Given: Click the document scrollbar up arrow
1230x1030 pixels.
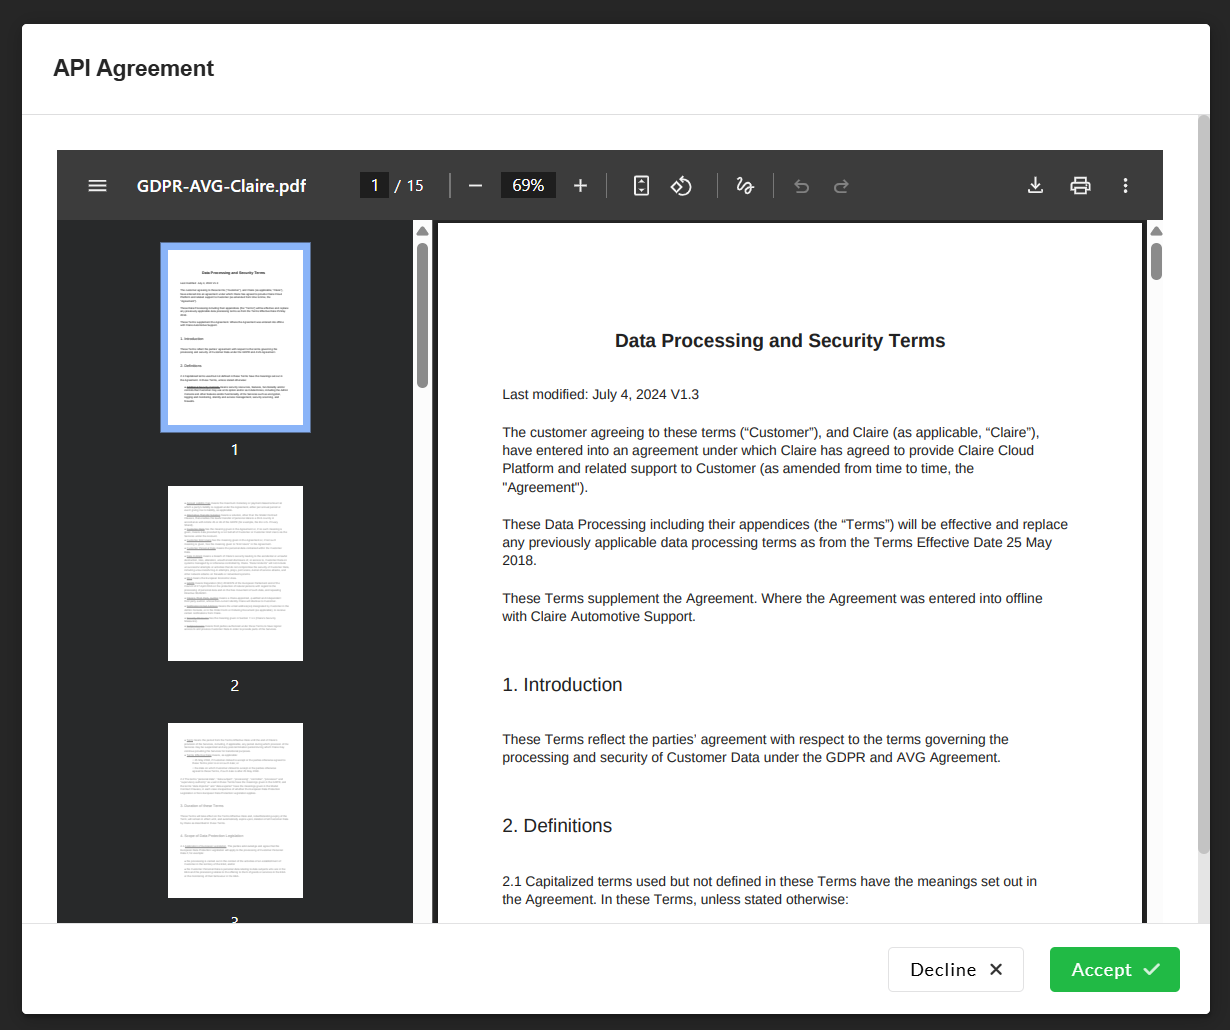Looking at the screenshot, I should pyautogui.click(x=1156, y=231).
